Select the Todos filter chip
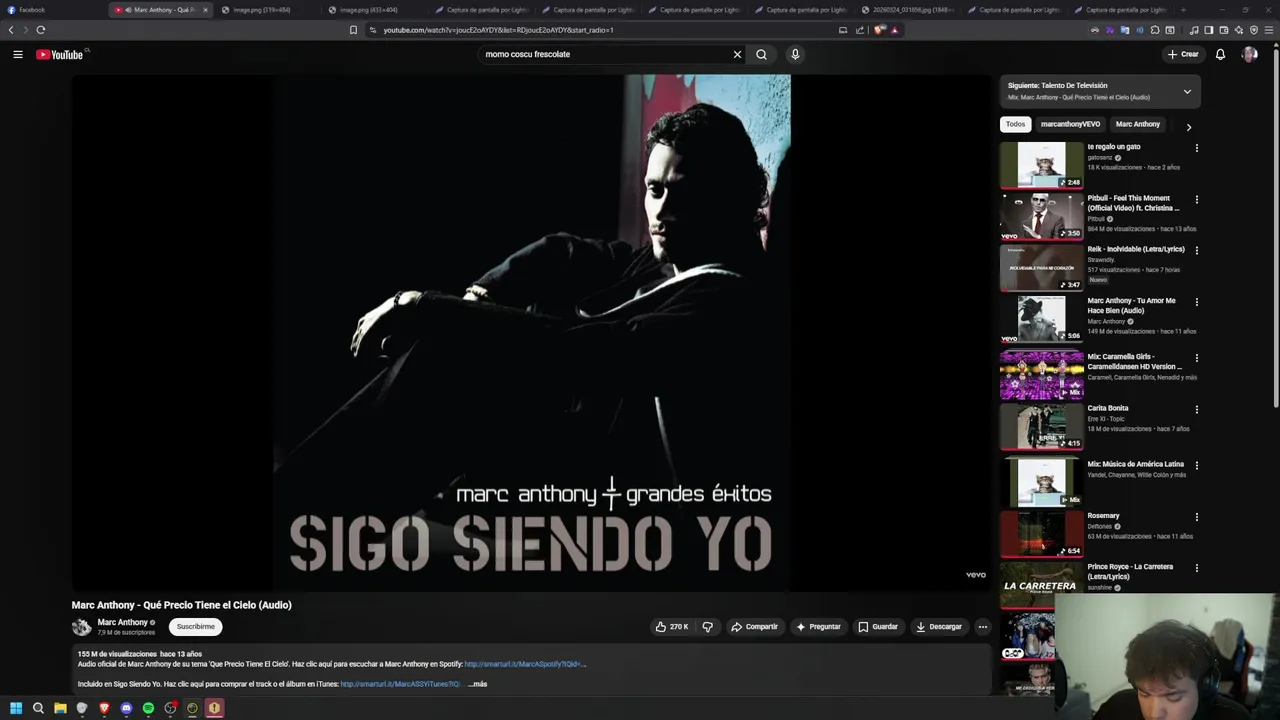The image size is (1280, 720). tap(1015, 124)
